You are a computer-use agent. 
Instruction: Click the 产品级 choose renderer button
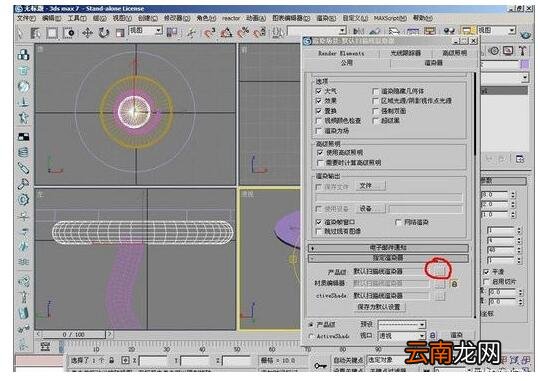click(440, 272)
